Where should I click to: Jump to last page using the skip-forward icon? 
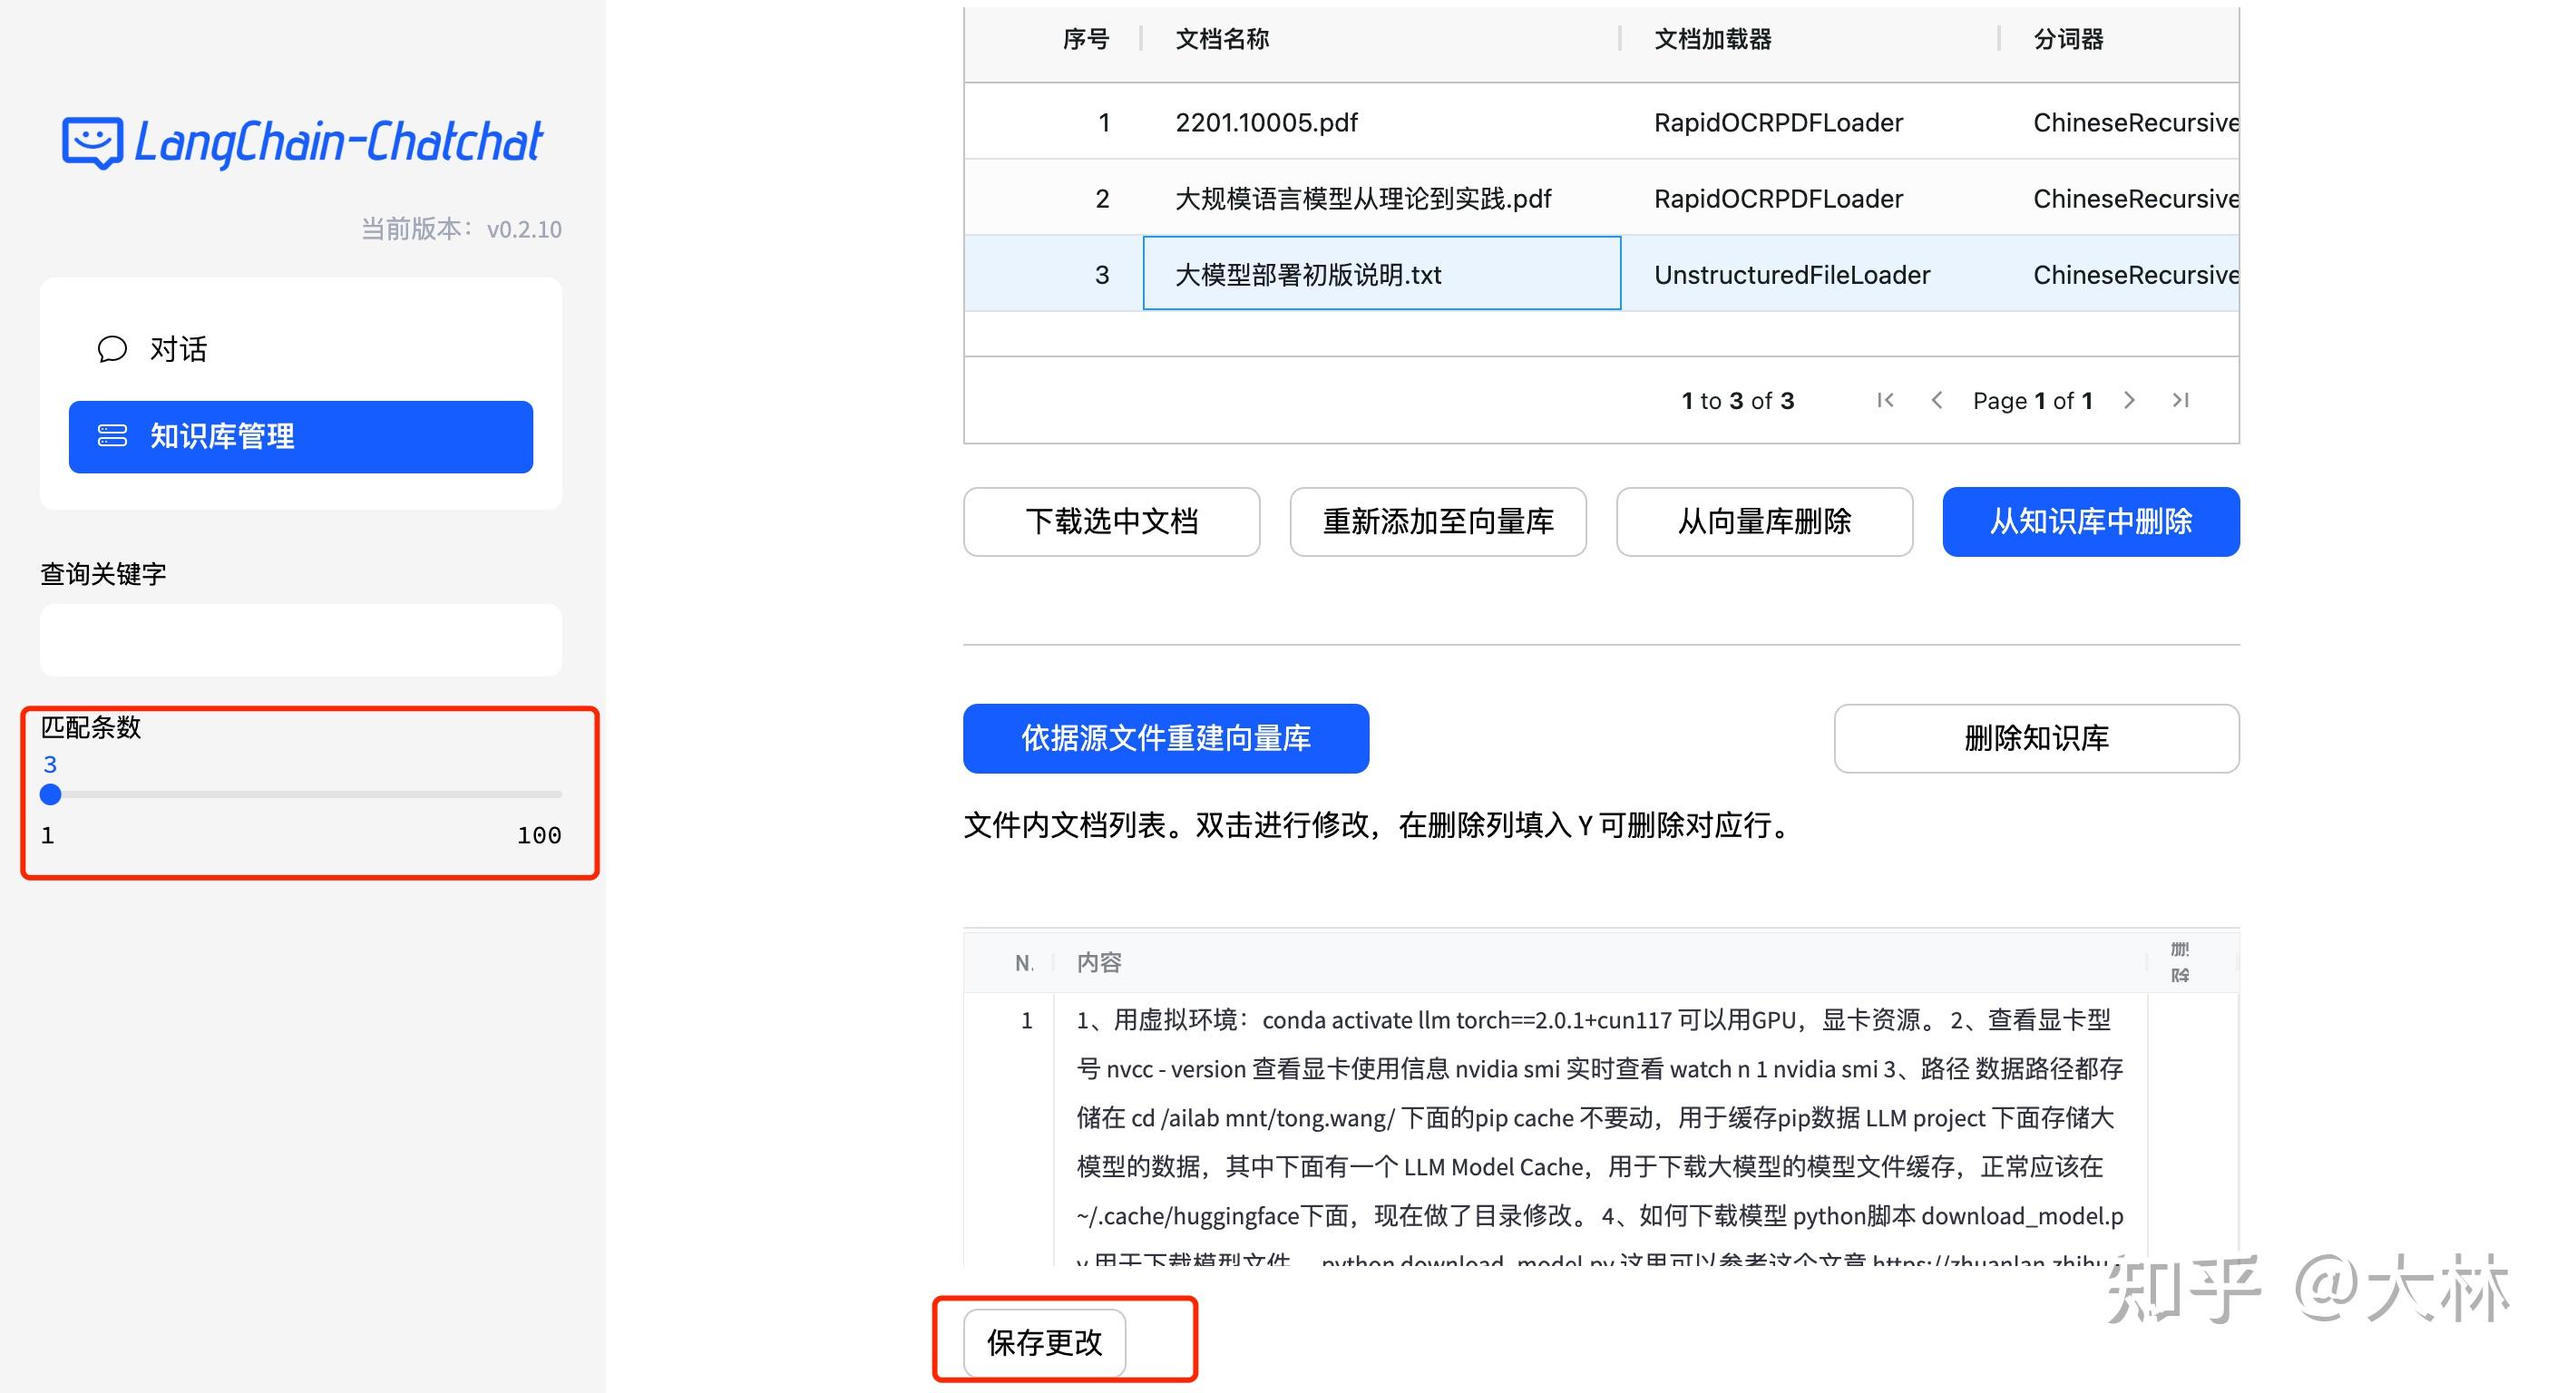click(2181, 400)
